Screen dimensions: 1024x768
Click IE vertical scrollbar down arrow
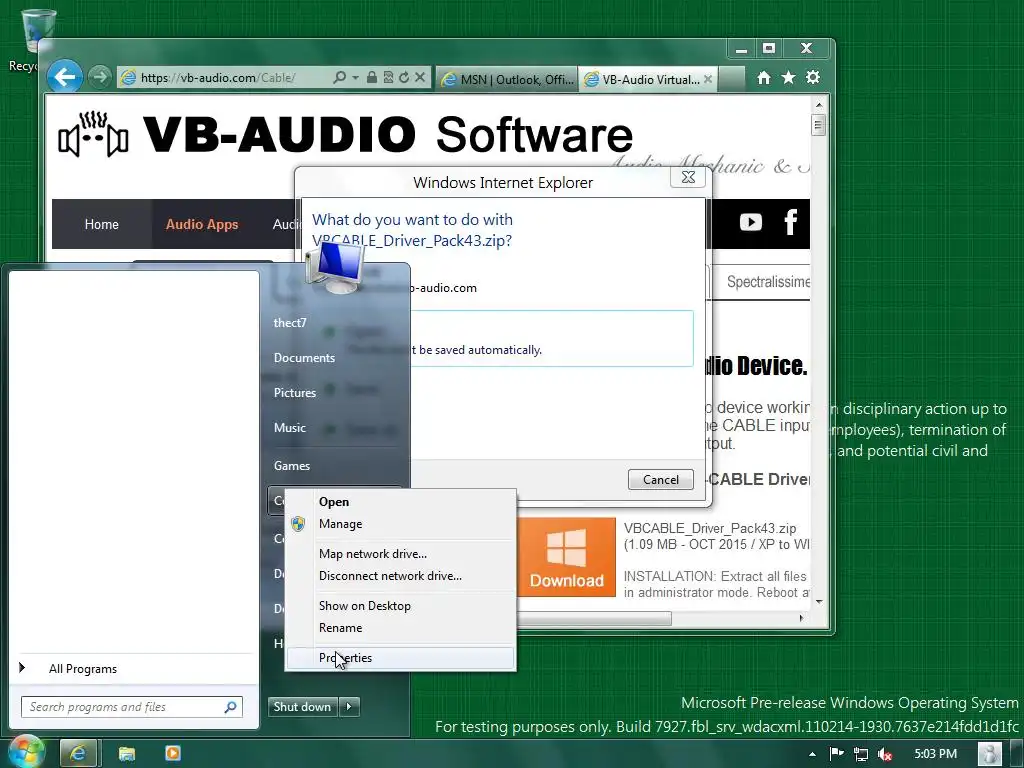point(819,601)
